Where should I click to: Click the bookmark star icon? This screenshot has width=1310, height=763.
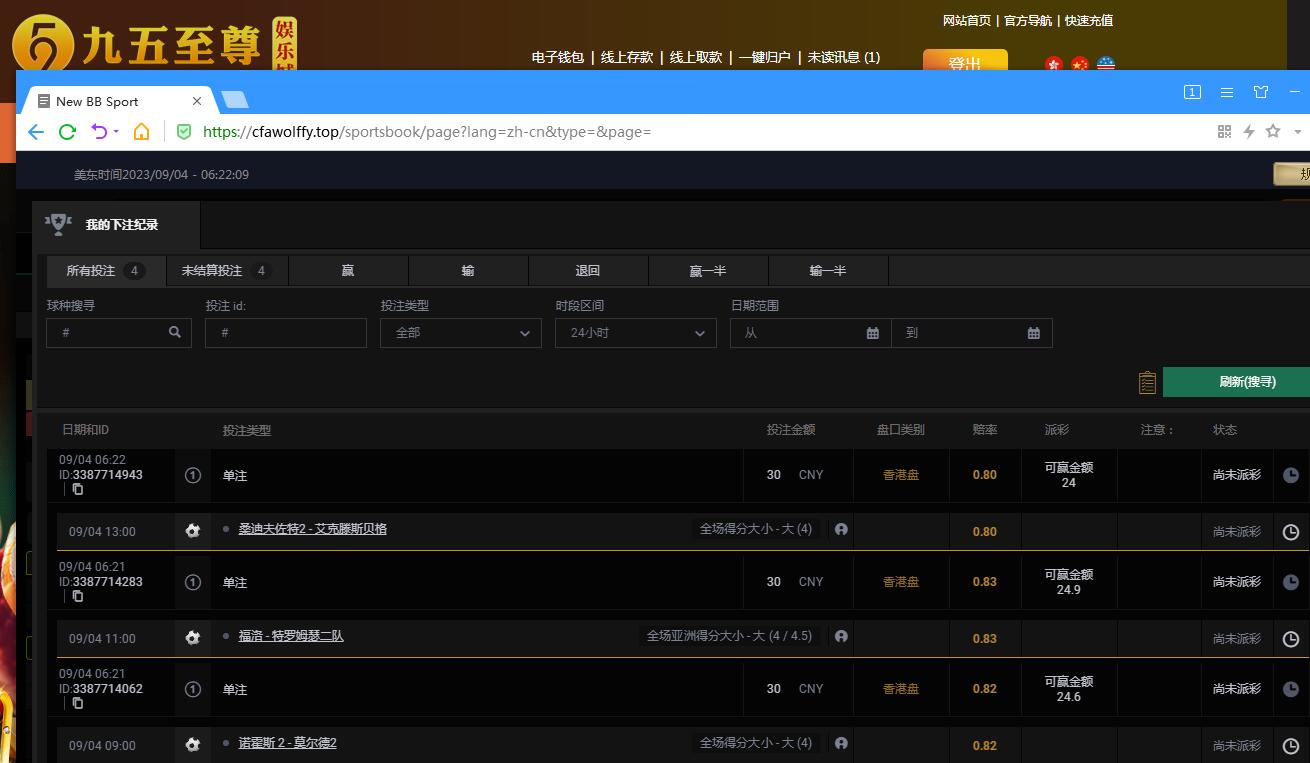[1273, 131]
